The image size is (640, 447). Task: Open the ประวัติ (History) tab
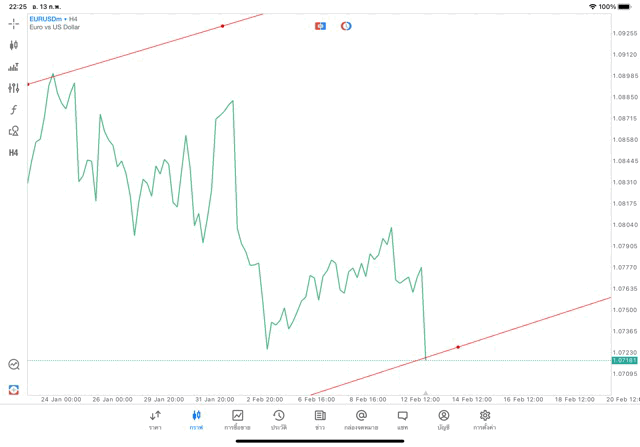[279, 419]
